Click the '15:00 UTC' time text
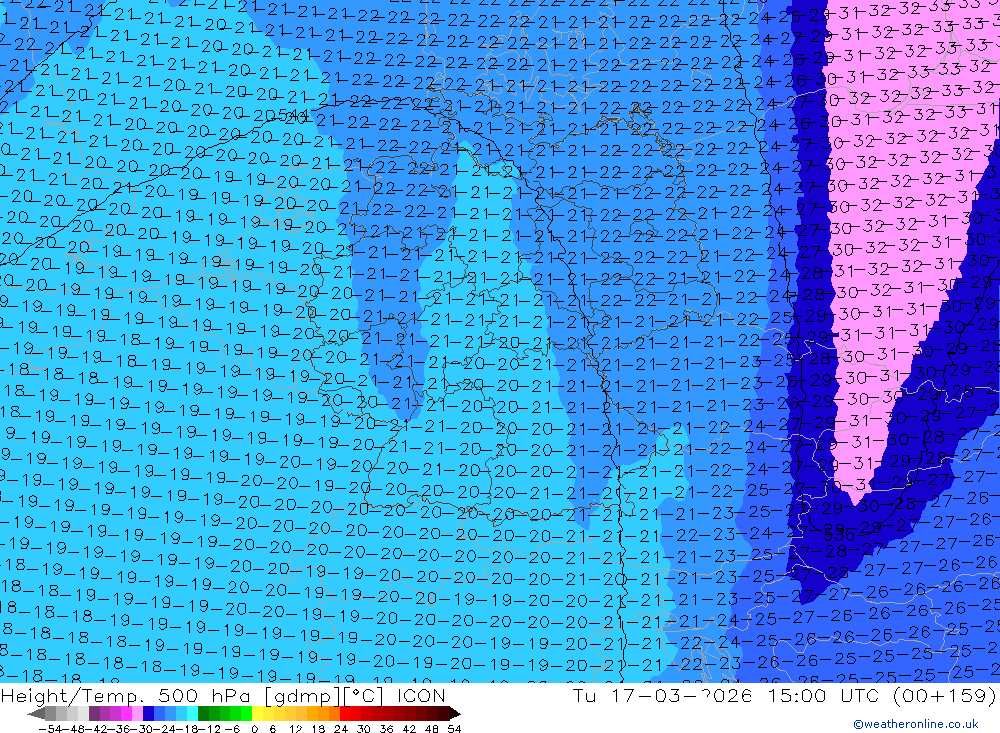 (823, 695)
